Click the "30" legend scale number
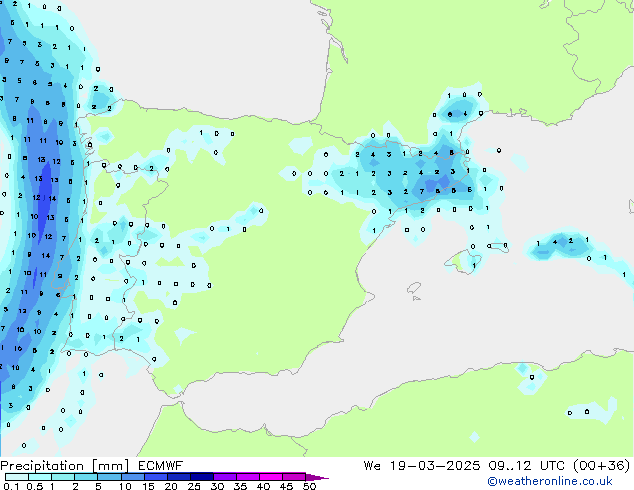This screenshot has height=490, width=634. click(217, 486)
